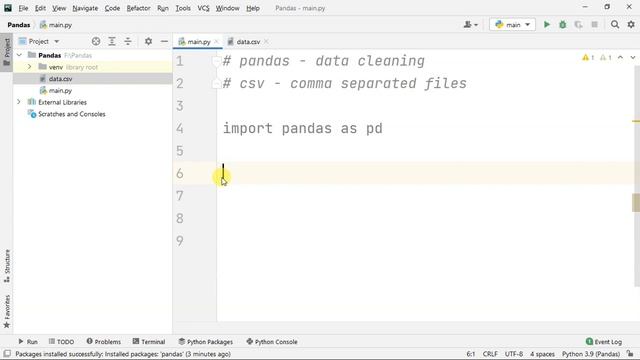Click main.py breadcrumb in navigation bar
This screenshot has height=360, width=640.
(x=56, y=25)
